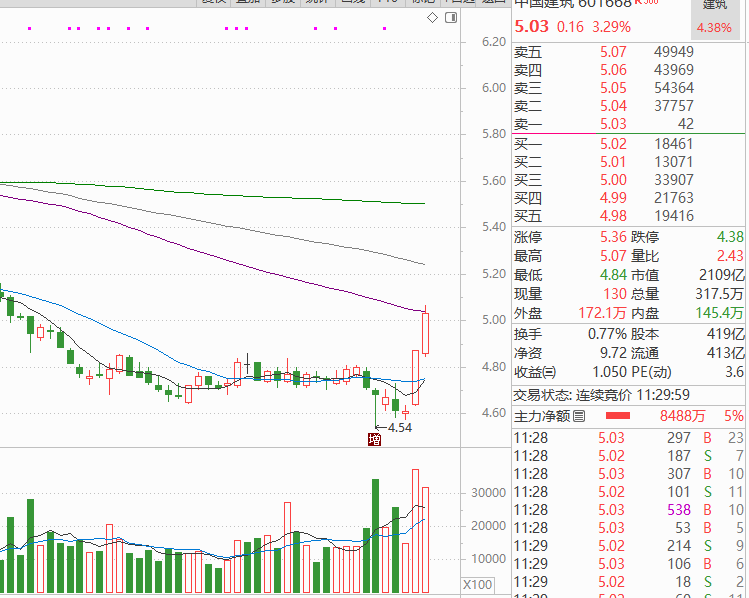Open the 主力净额 detail list icon
The height and width of the screenshot is (598, 749).
(x=578, y=415)
